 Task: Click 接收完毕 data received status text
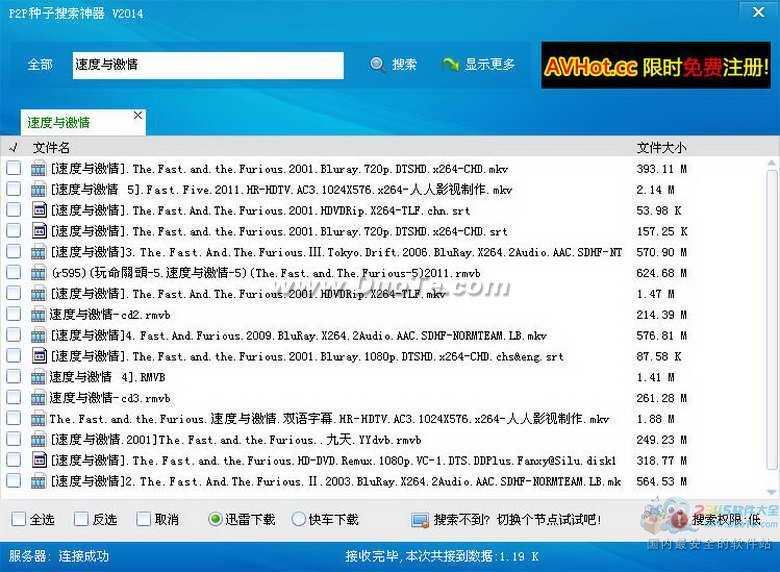[442, 557]
